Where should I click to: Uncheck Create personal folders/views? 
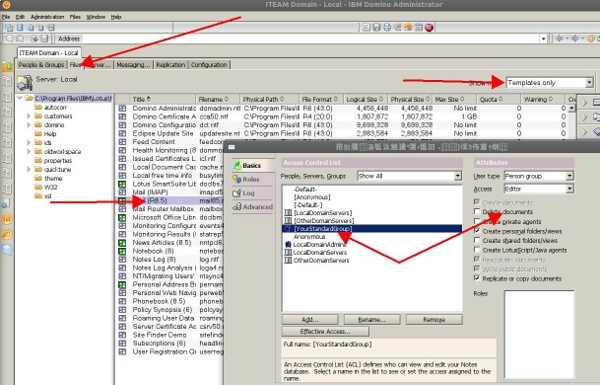pos(477,231)
